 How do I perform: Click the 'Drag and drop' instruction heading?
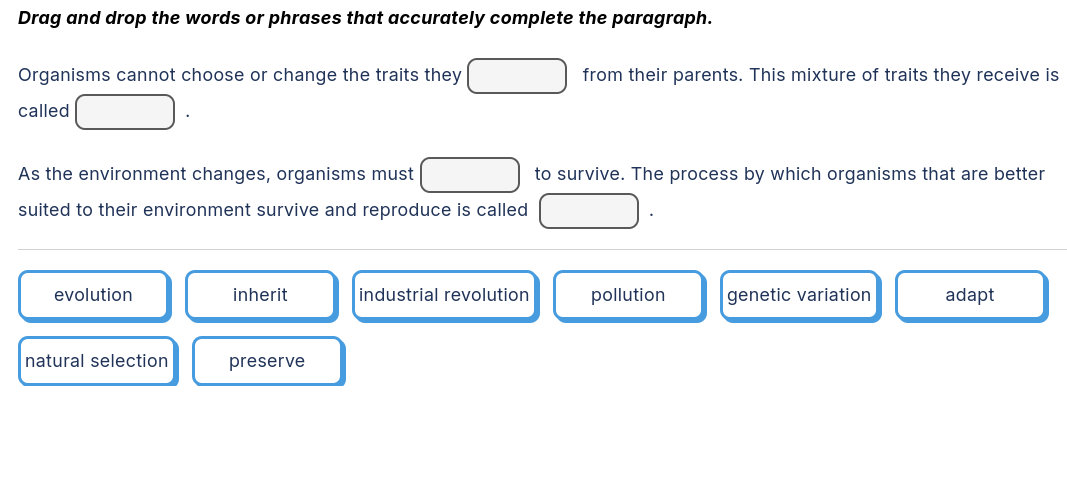(365, 19)
